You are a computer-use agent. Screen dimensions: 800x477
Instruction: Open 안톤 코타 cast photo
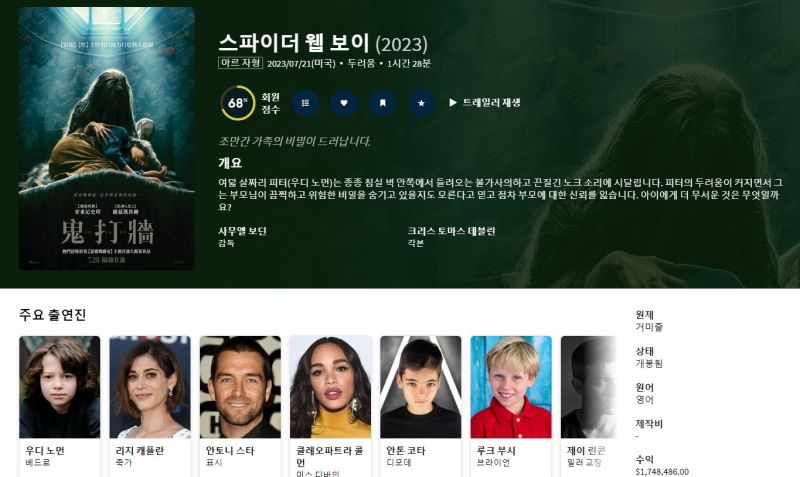coord(420,387)
